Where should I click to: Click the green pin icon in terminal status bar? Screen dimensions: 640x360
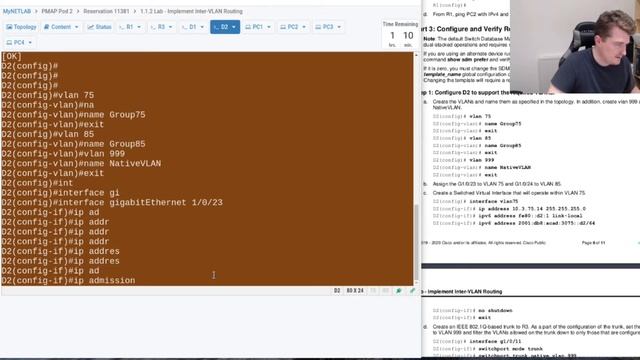point(399,291)
